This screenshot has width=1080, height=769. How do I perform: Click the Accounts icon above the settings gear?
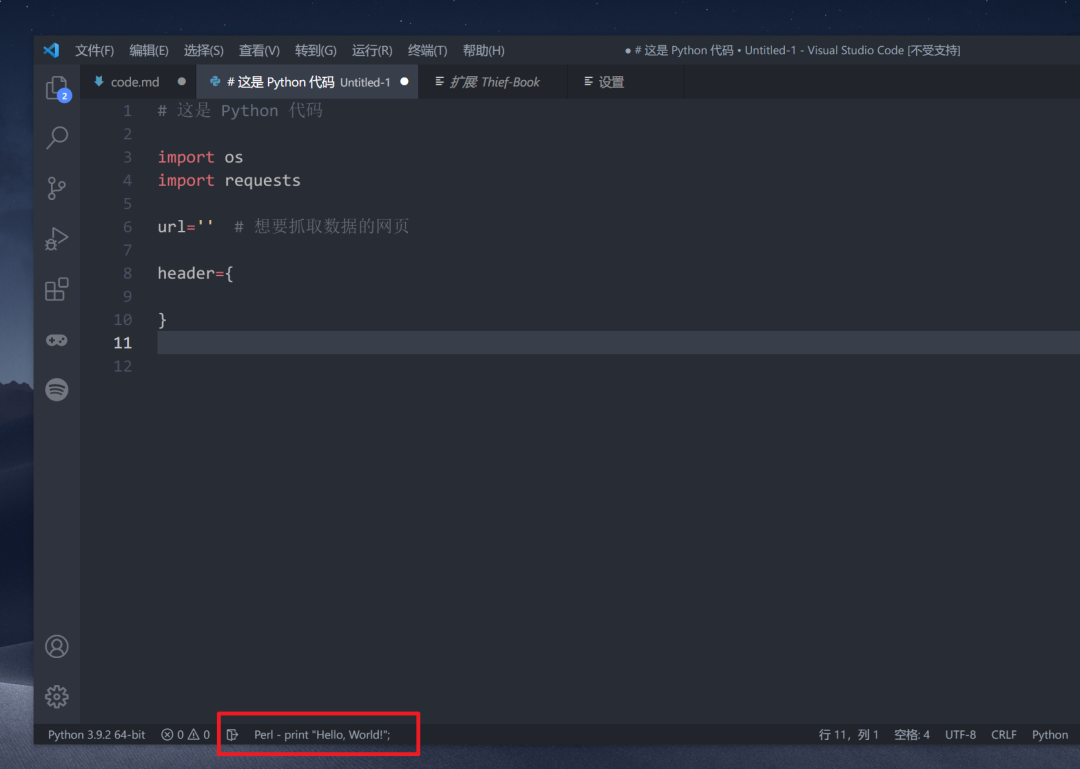56,647
